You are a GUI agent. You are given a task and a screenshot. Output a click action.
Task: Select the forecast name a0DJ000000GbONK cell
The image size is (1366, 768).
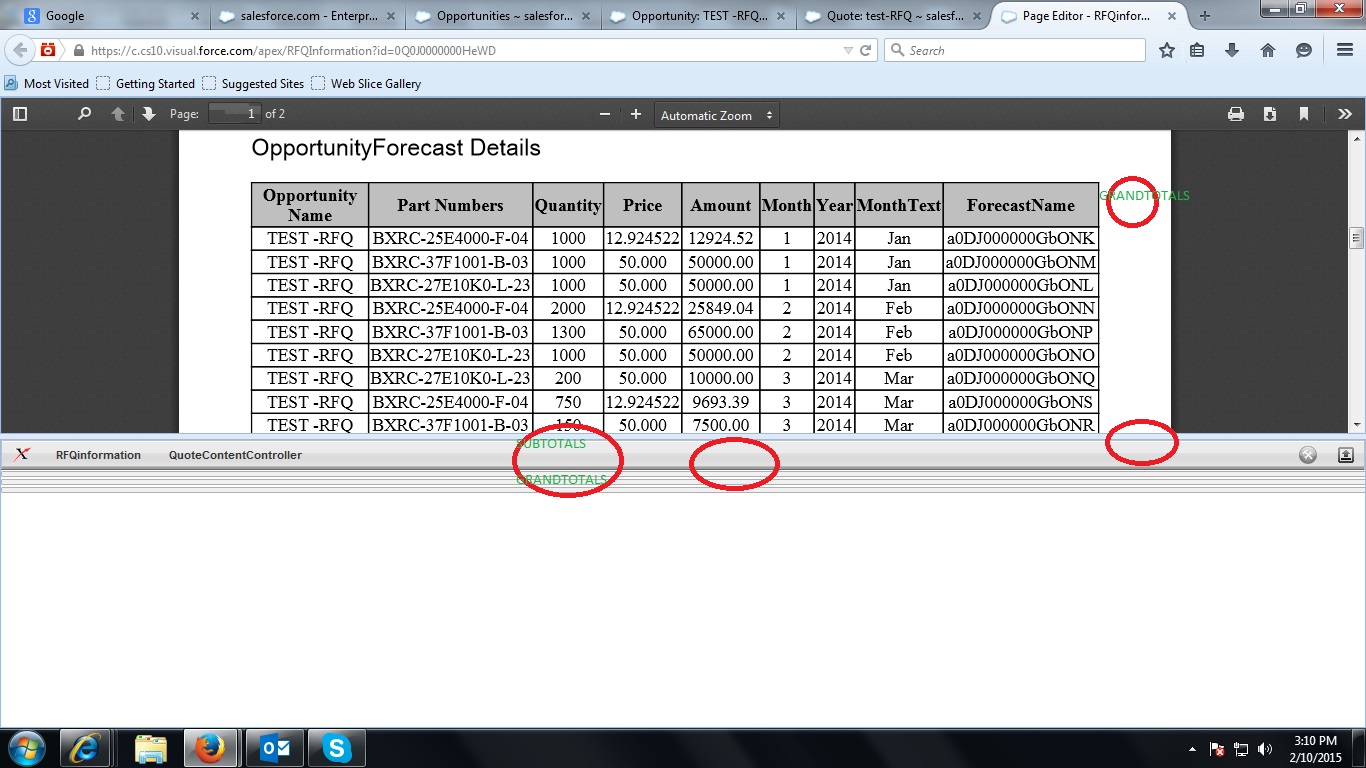(x=1021, y=239)
